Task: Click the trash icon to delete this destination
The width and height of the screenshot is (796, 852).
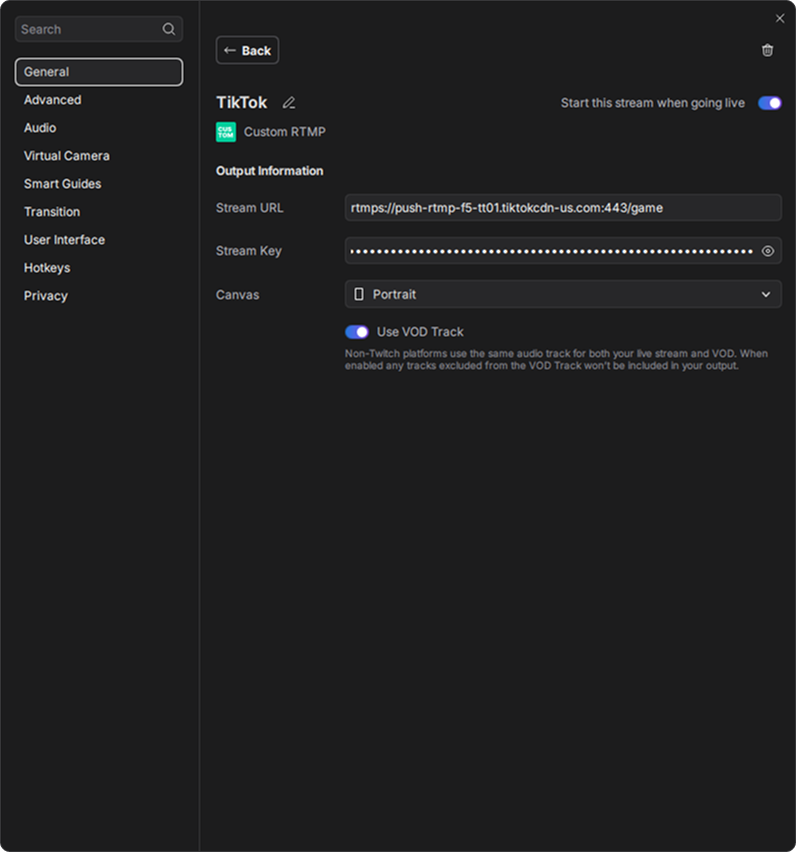Action: pos(767,50)
